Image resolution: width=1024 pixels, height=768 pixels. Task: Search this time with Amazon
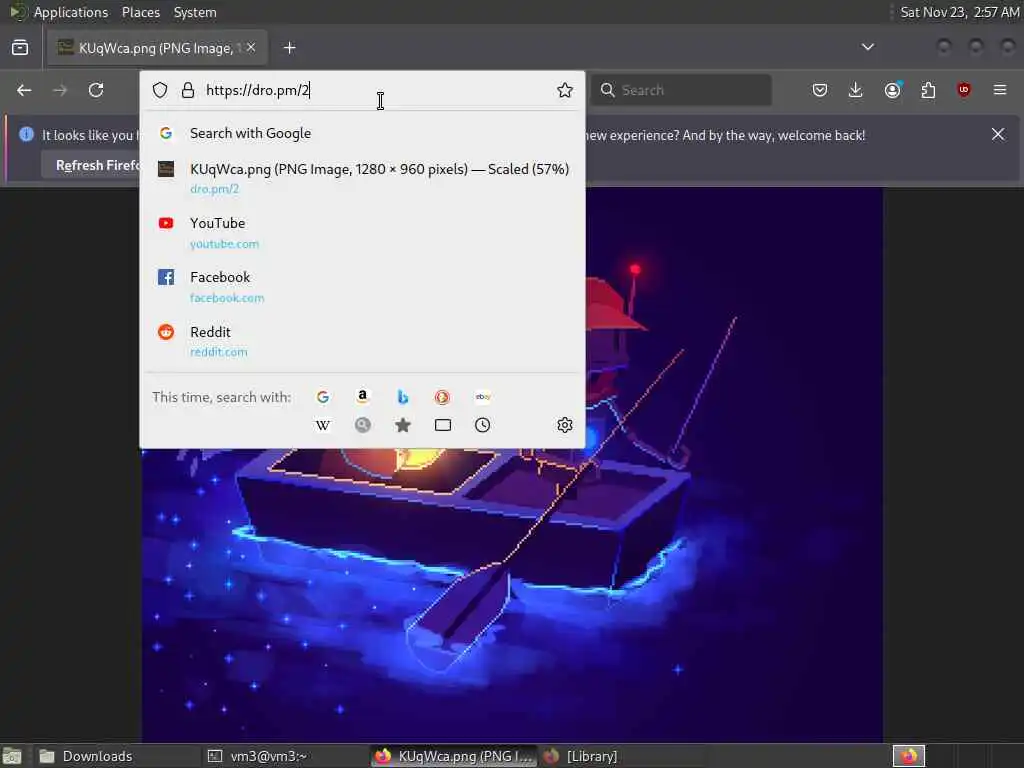362,397
